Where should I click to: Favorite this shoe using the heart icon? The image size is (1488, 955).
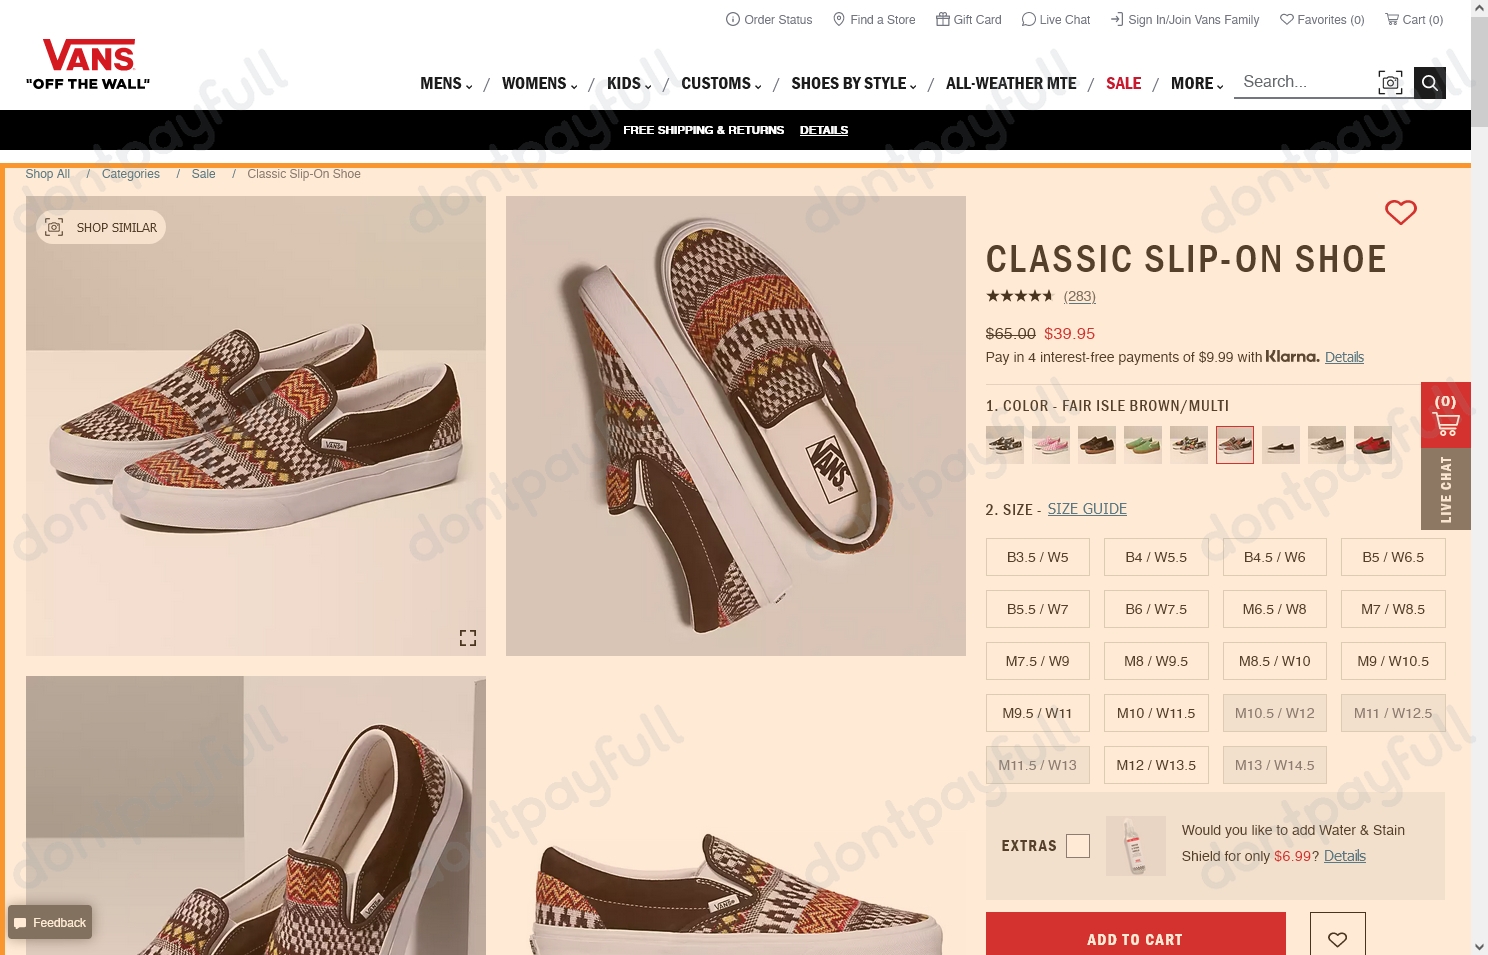coord(1400,212)
